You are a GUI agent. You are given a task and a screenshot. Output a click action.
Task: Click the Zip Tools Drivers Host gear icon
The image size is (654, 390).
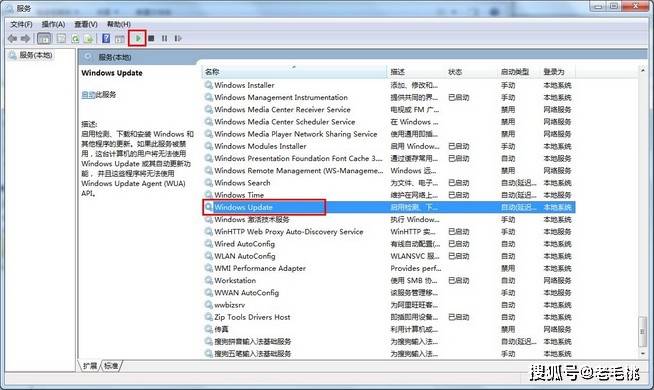209,317
